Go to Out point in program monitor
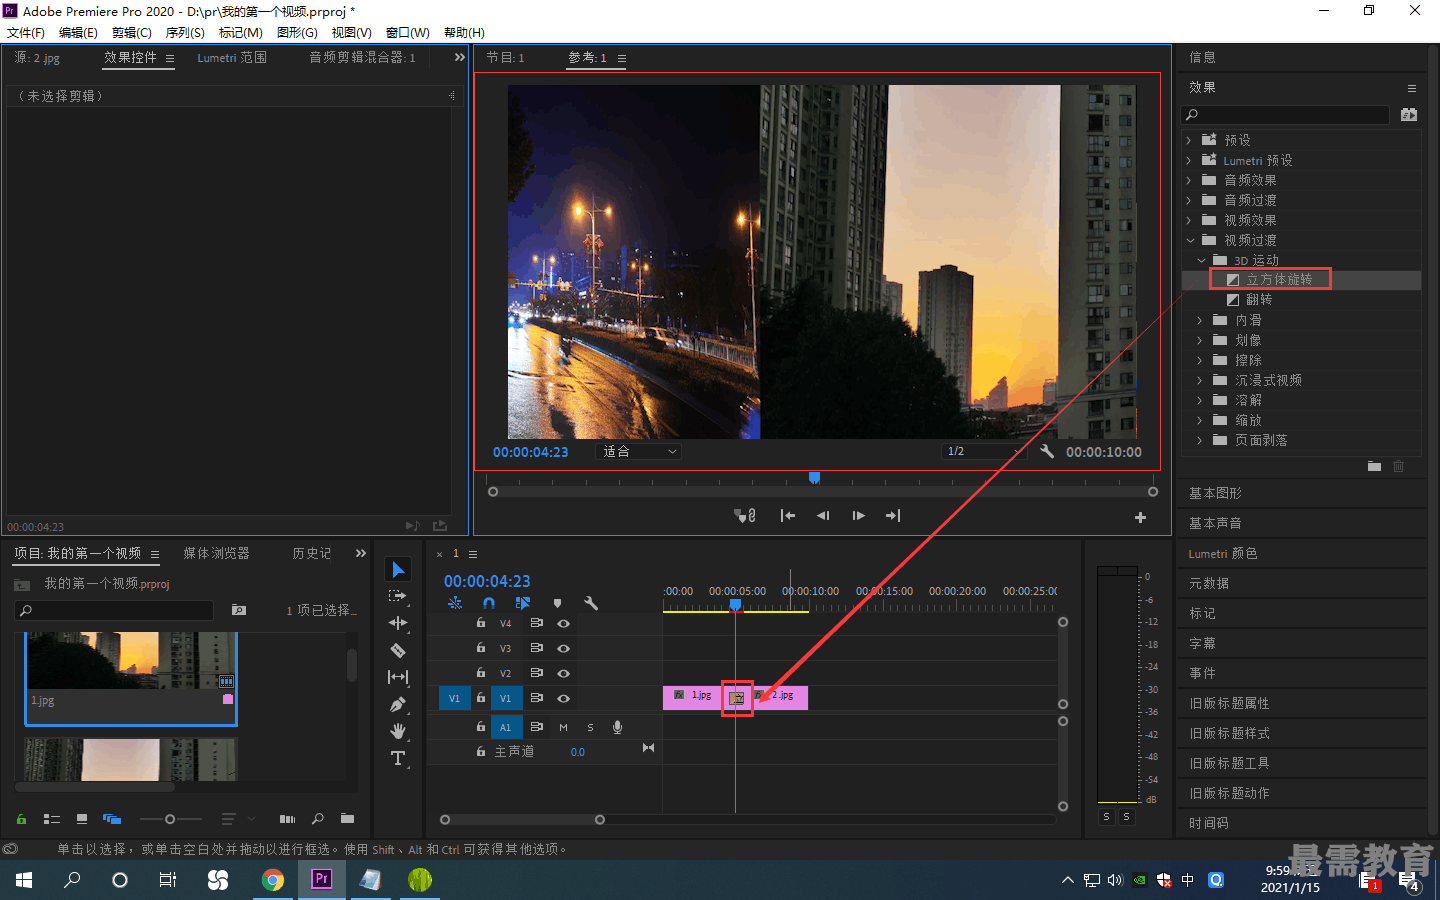 [x=893, y=516]
